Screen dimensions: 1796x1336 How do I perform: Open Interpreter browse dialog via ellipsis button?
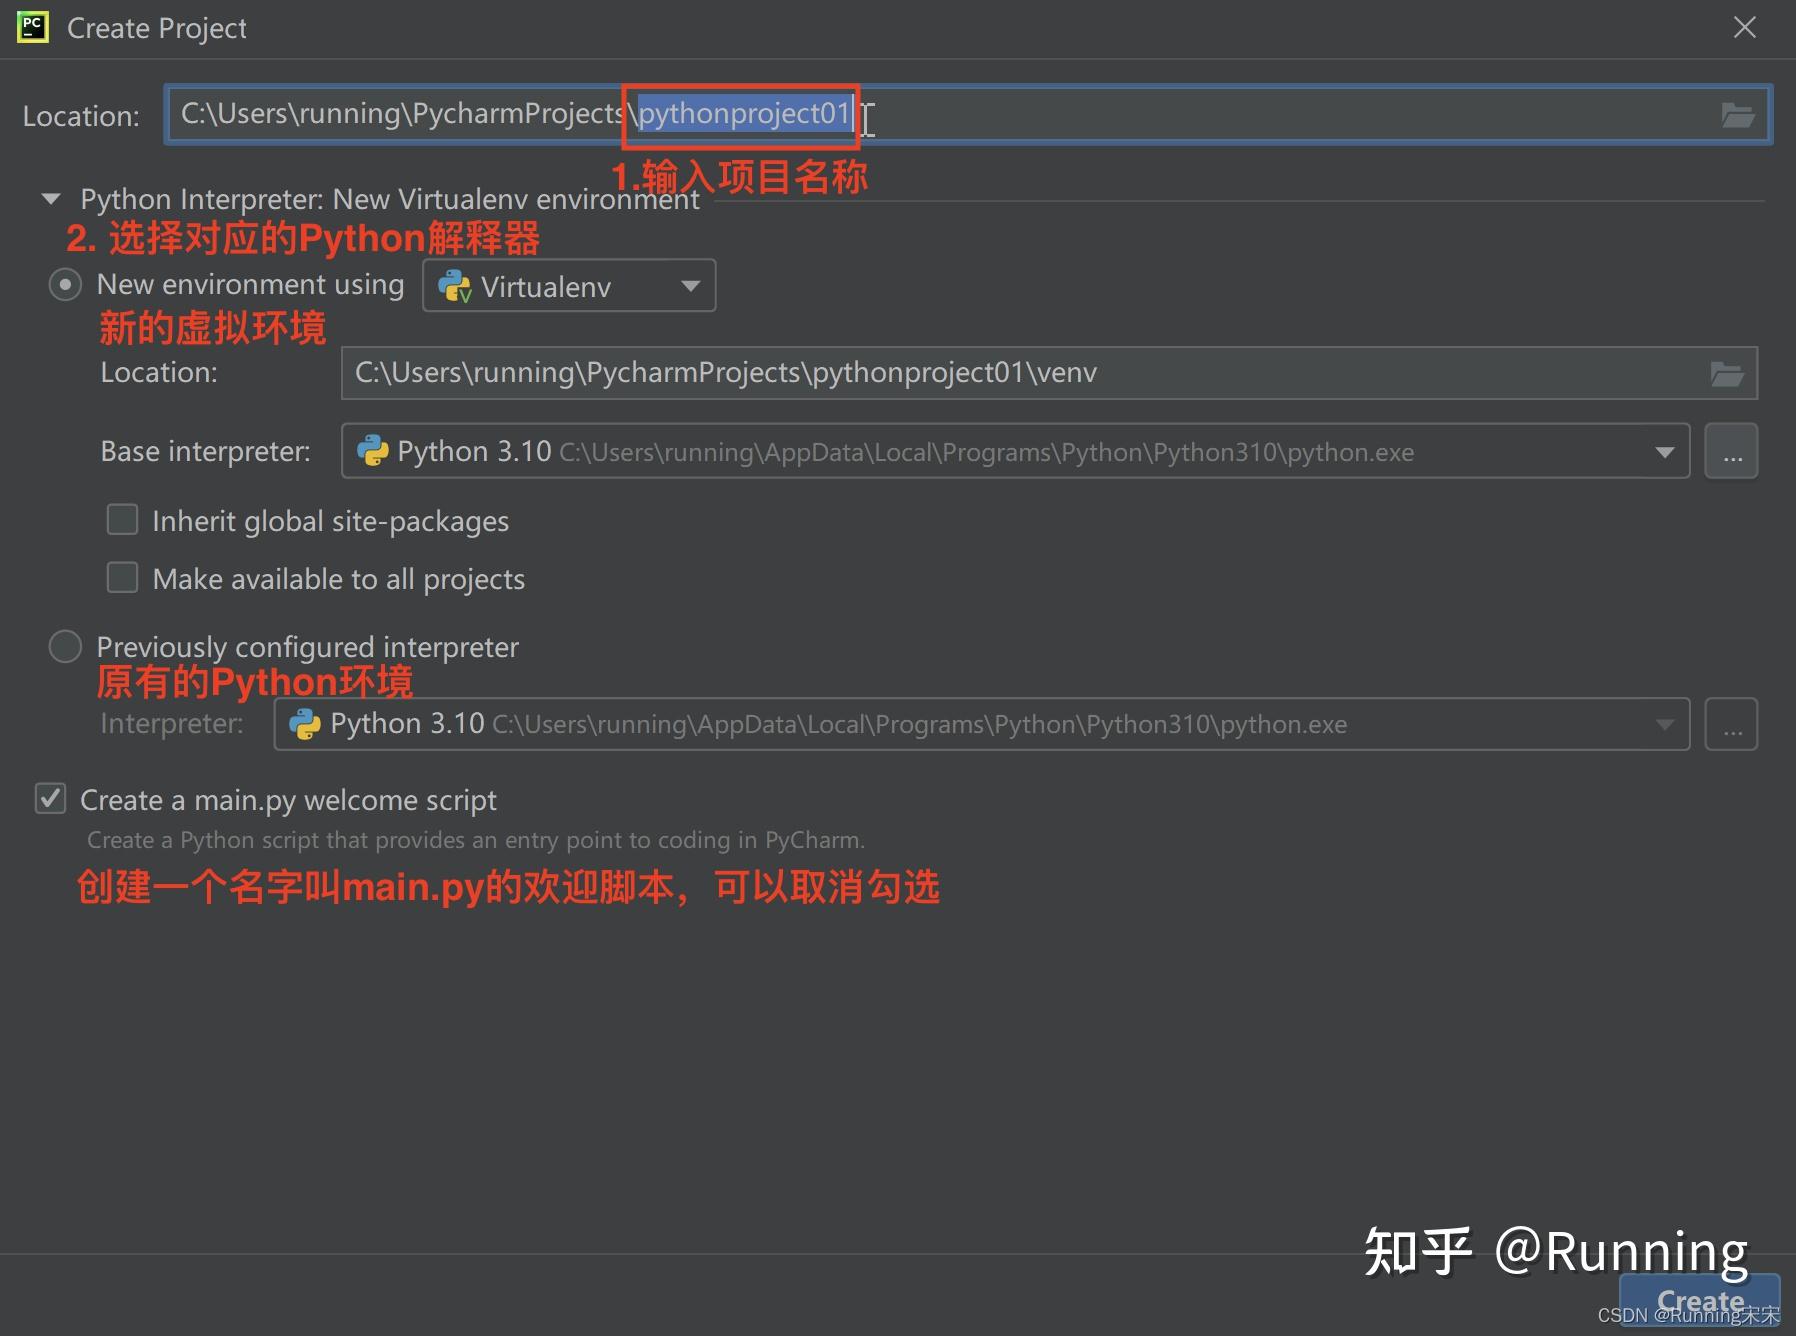point(1731,723)
